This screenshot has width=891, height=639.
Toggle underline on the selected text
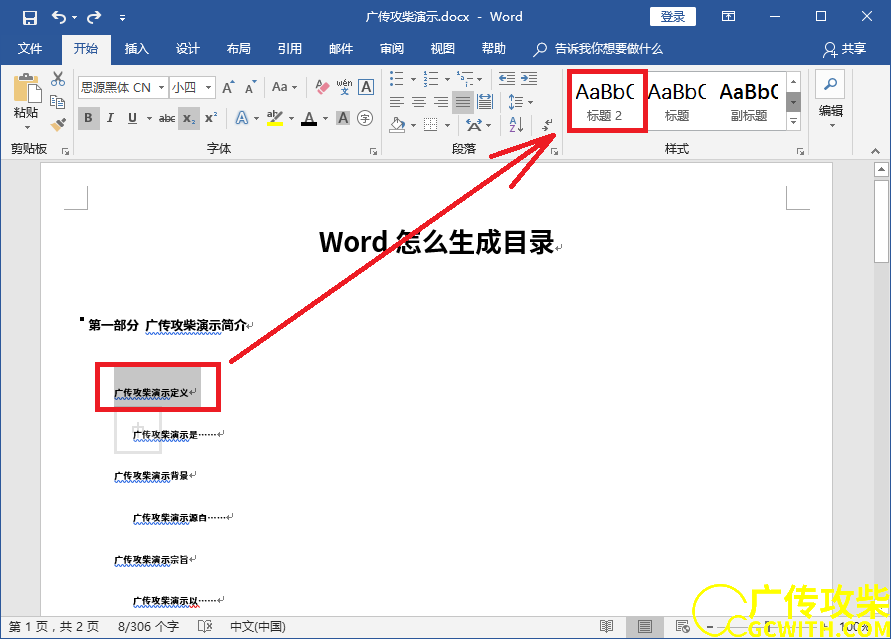point(132,118)
